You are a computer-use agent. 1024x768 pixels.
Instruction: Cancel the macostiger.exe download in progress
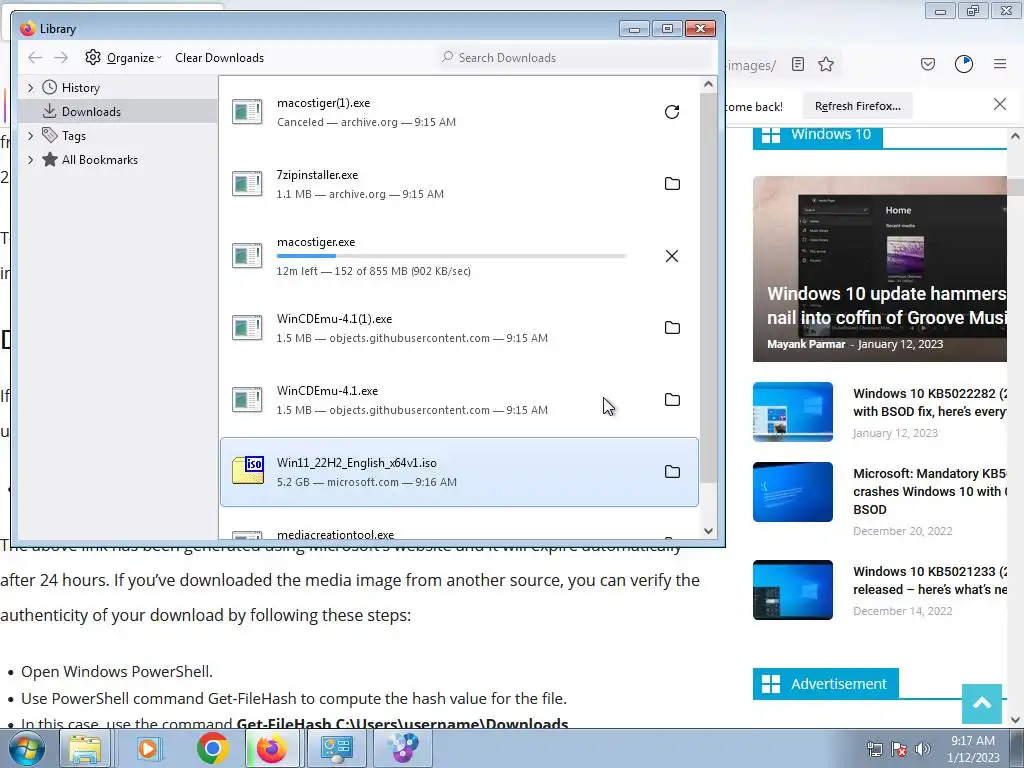point(672,256)
